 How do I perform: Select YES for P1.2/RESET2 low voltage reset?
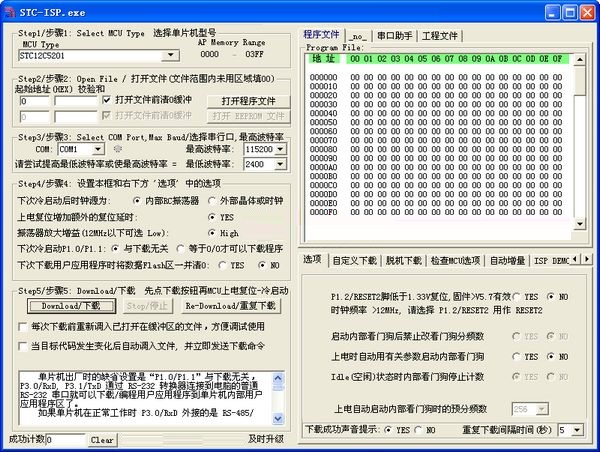517,297
